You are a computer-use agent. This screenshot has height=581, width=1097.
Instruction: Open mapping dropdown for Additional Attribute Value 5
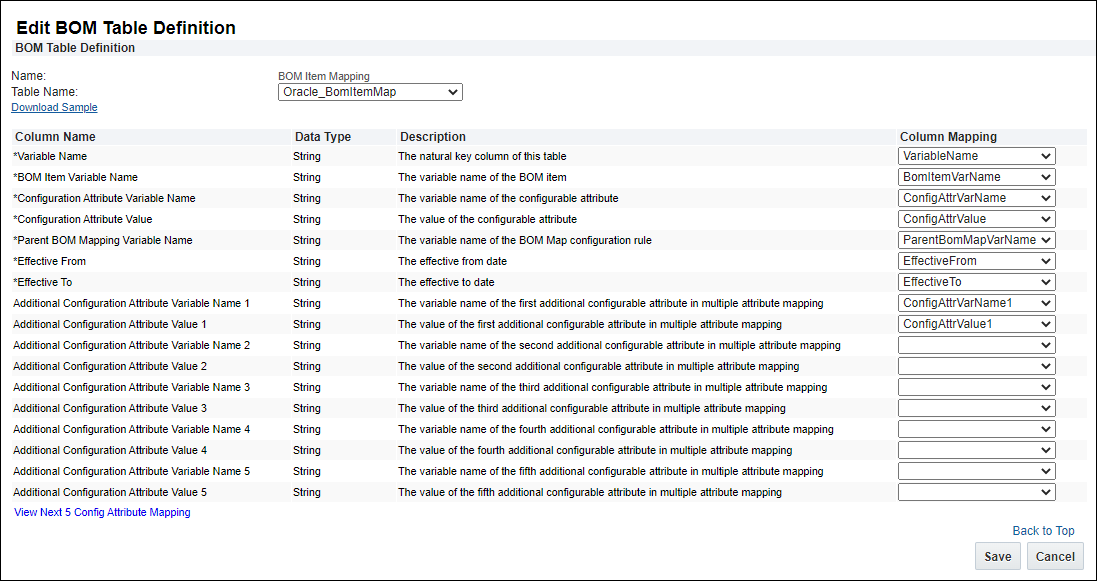976,492
